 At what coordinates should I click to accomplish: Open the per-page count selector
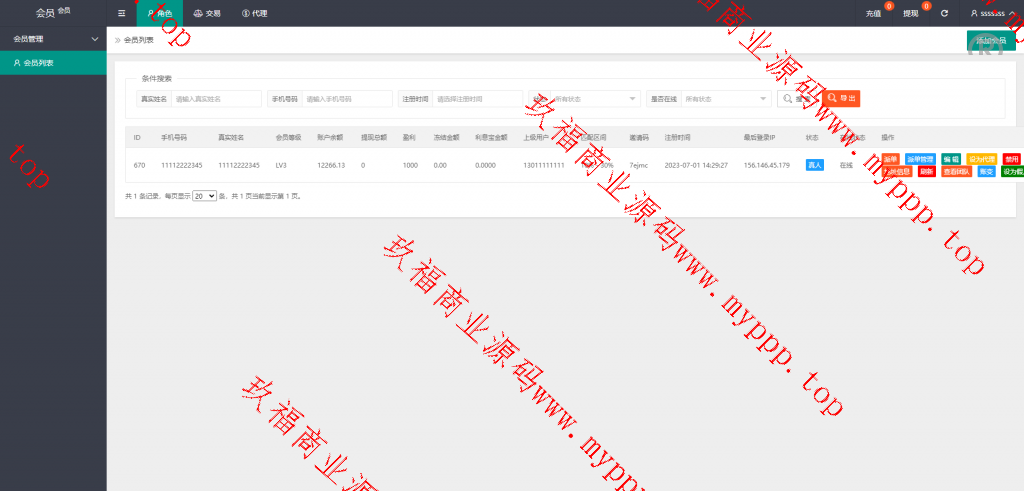pos(205,197)
